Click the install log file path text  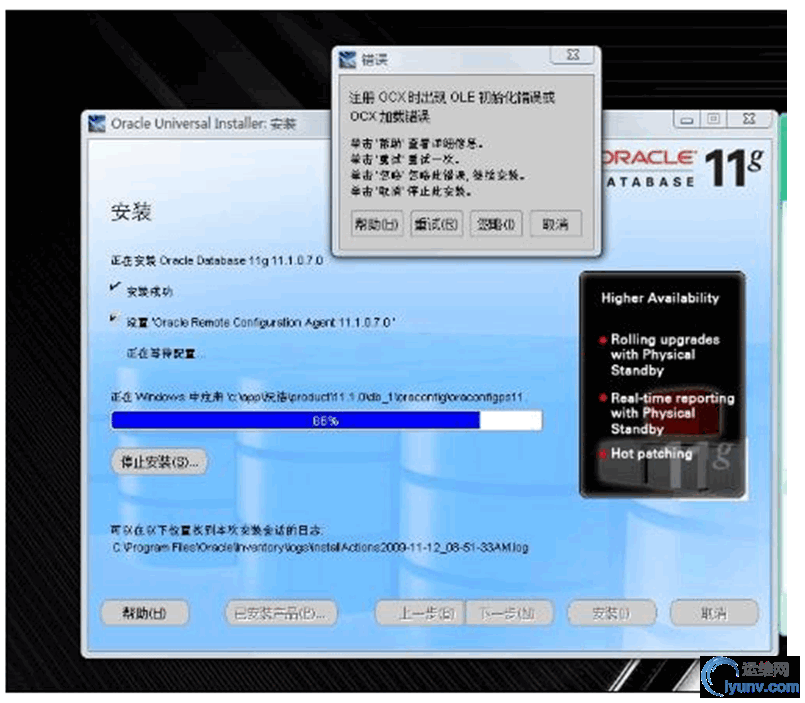click(x=320, y=547)
